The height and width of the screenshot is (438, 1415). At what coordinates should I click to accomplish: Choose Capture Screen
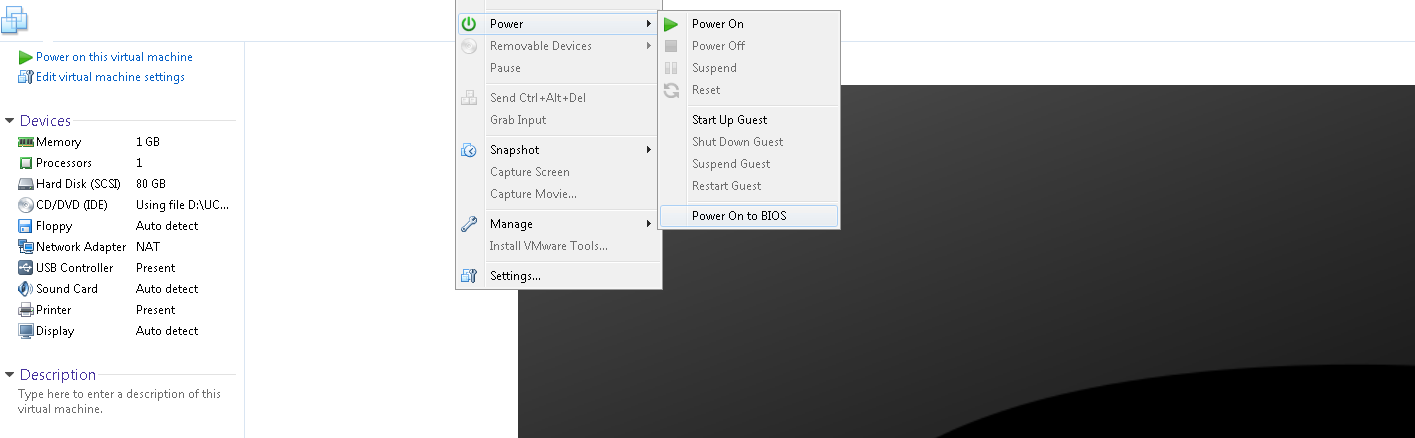click(x=558, y=172)
